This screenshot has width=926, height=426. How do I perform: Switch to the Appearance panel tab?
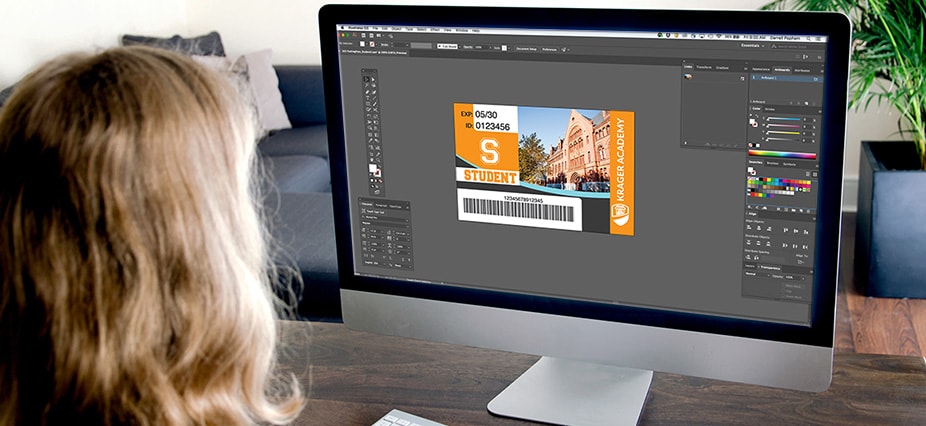761,70
